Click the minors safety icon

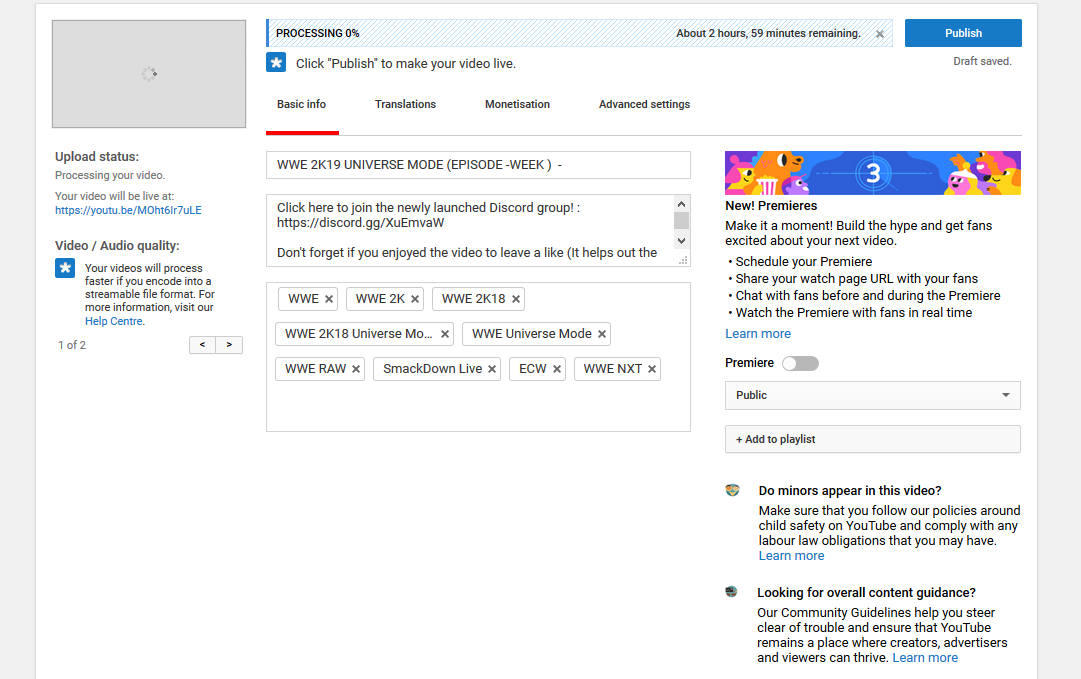pos(732,490)
